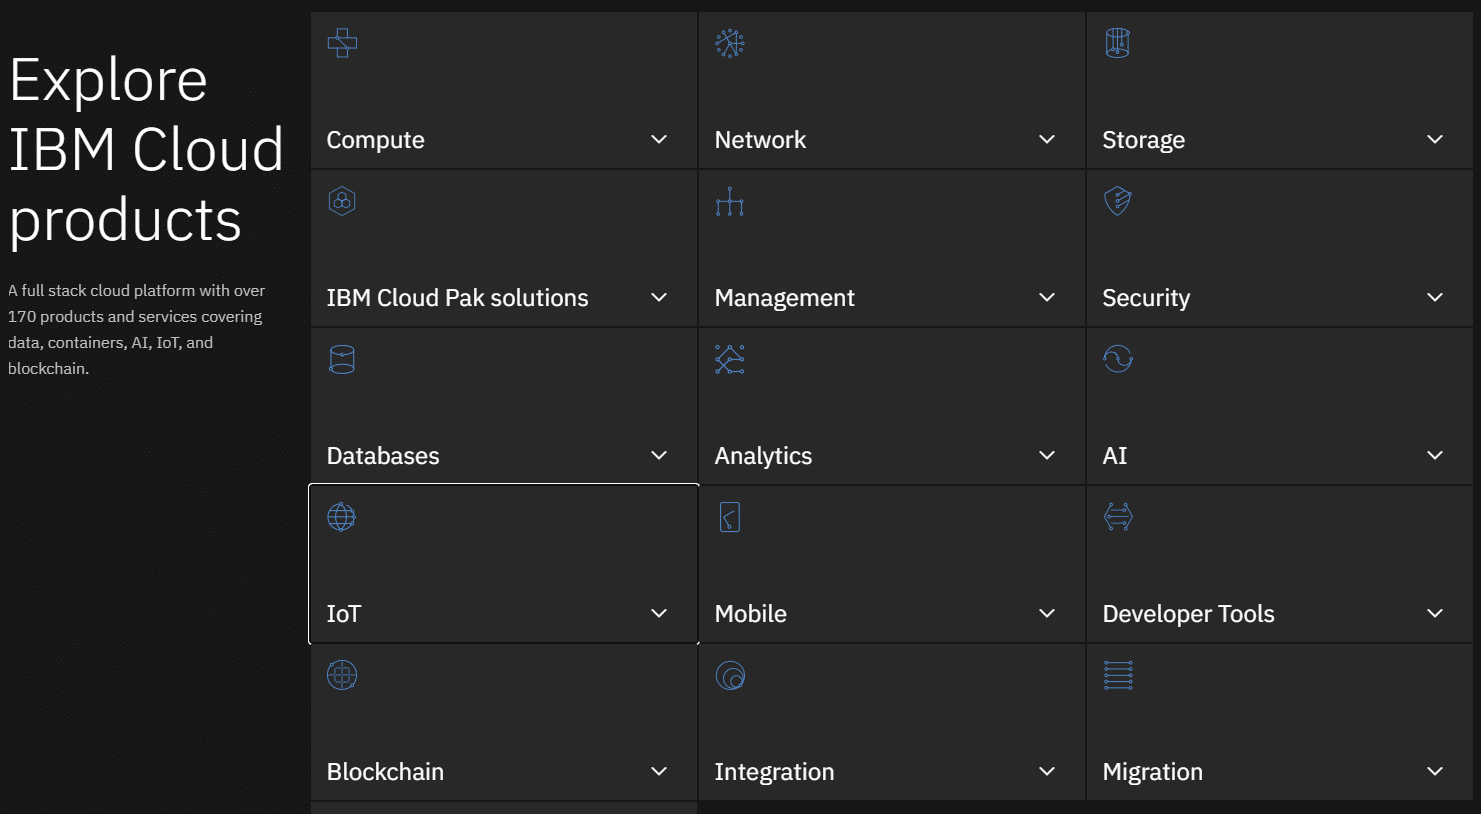Click the Network category icon

coord(730,43)
